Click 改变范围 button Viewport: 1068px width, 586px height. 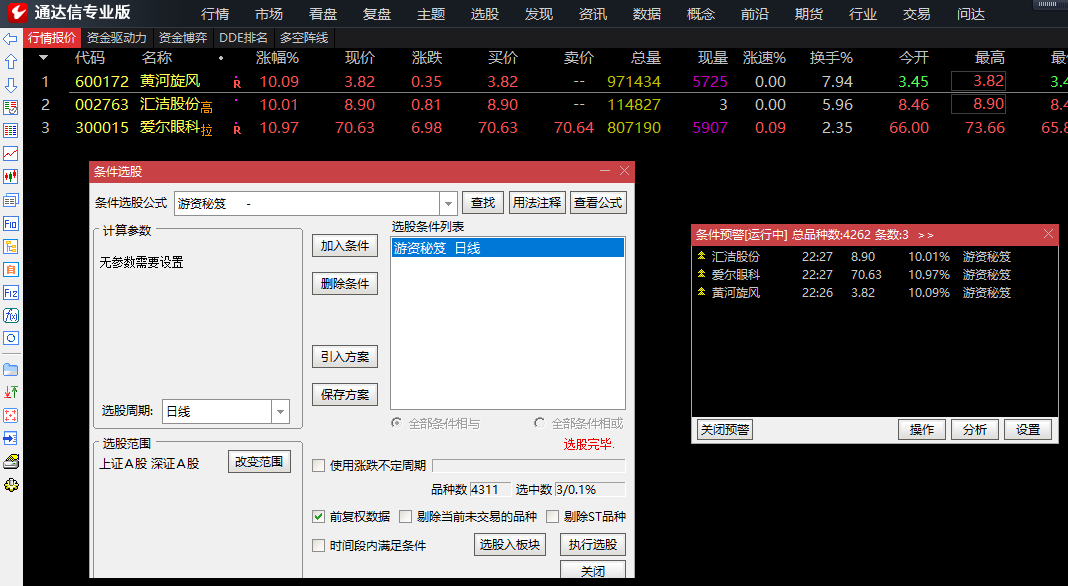(259, 461)
